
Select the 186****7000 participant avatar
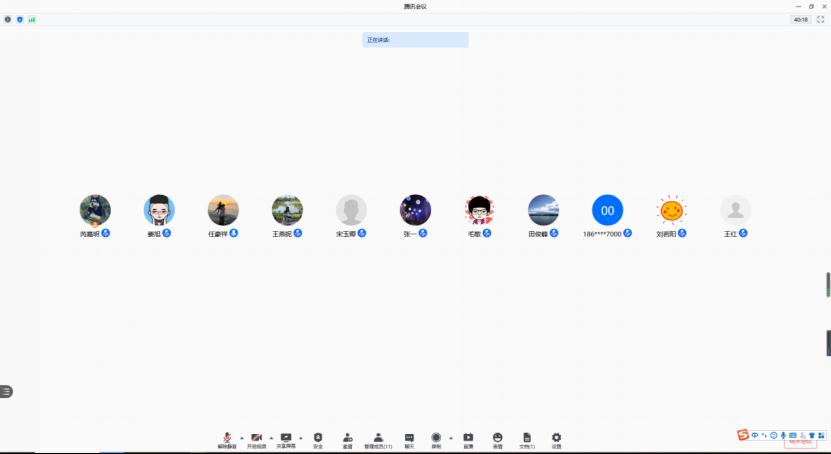(x=607, y=210)
